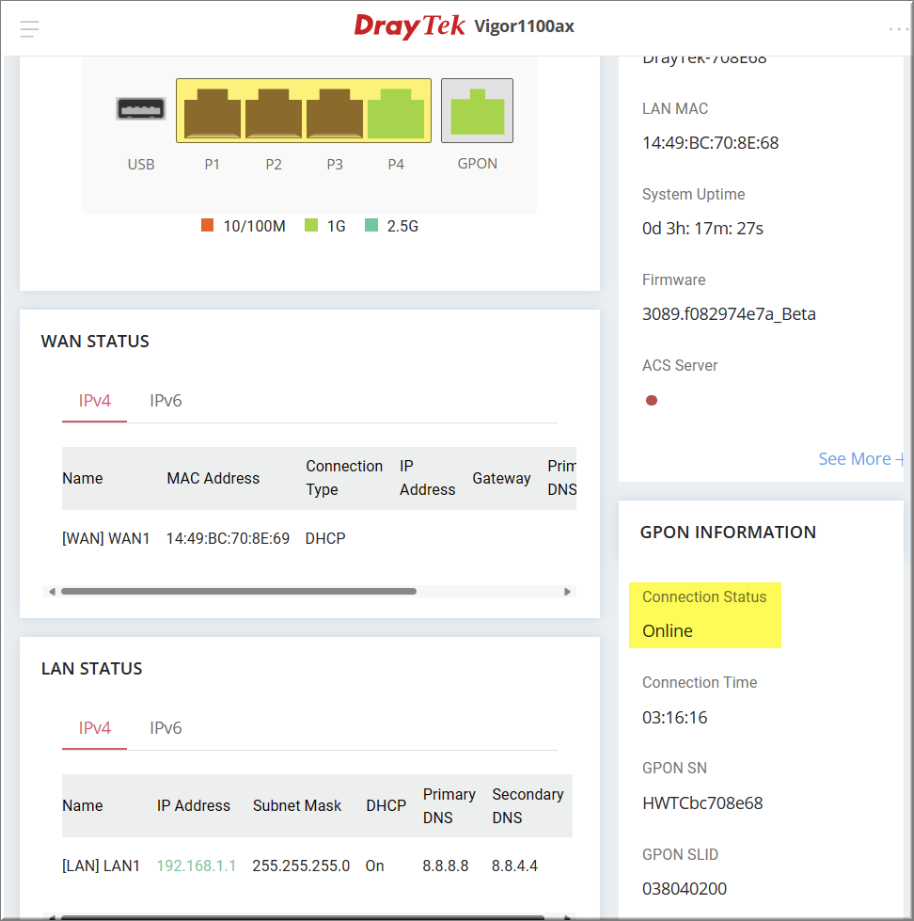Image resolution: width=914 pixels, height=921 pixels.
Task: Switch to IPv4 tab in LAN Status
Action: 95,728
